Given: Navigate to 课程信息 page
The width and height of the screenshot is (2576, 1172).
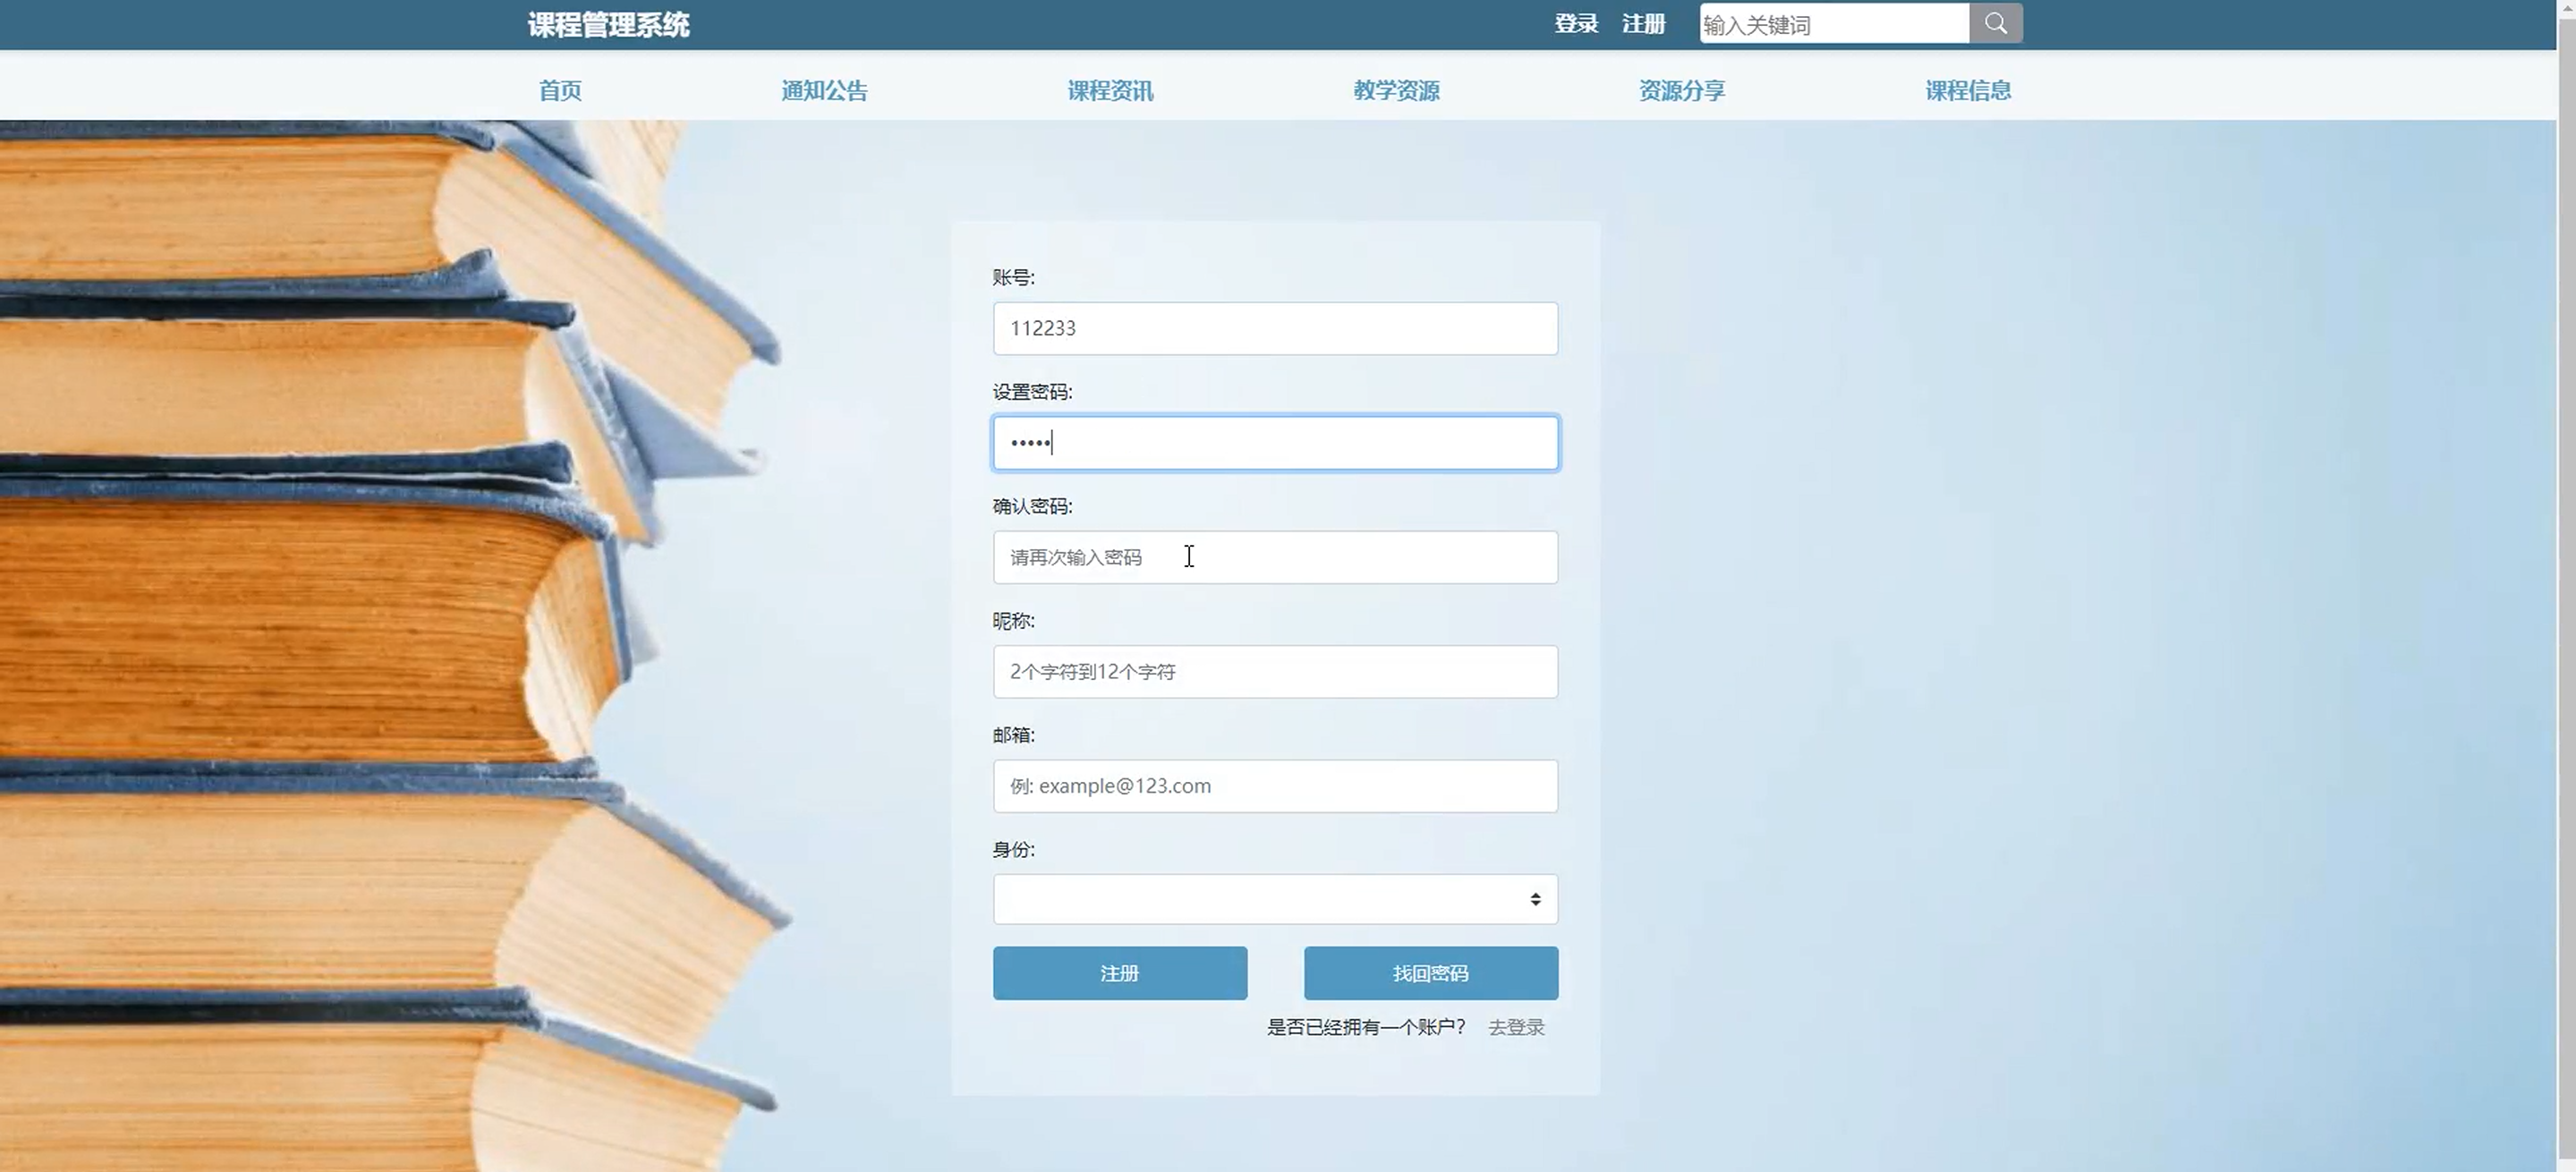Looking at the screenshot, I should [x=1967, y=90].
